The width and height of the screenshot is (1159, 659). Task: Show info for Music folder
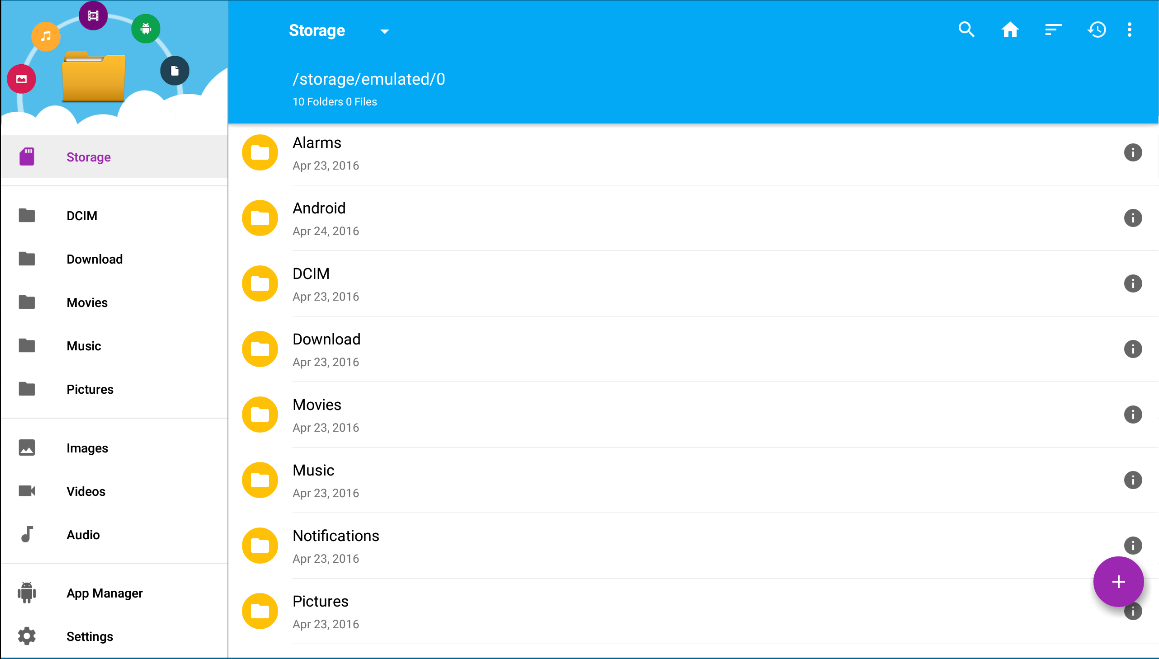pos(1133,480)
